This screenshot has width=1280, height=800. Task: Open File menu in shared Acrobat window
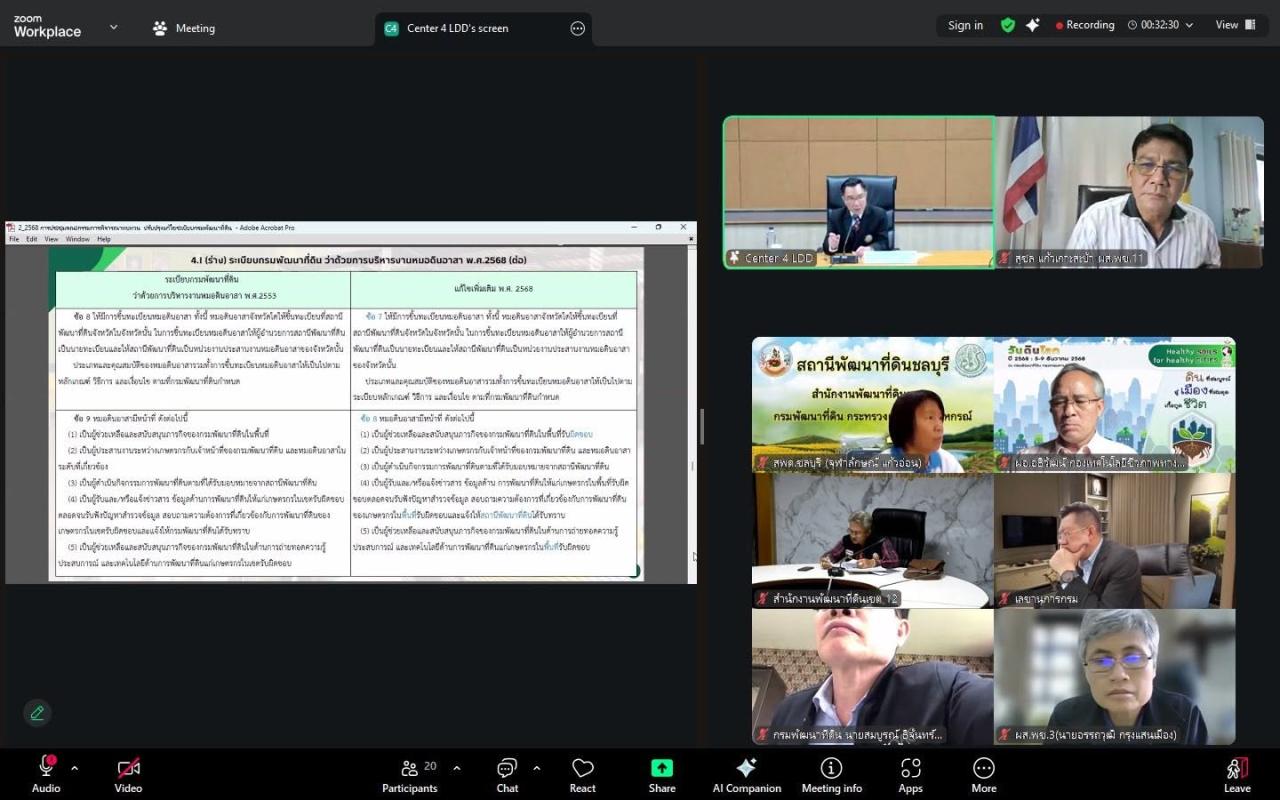pos(14,239)
